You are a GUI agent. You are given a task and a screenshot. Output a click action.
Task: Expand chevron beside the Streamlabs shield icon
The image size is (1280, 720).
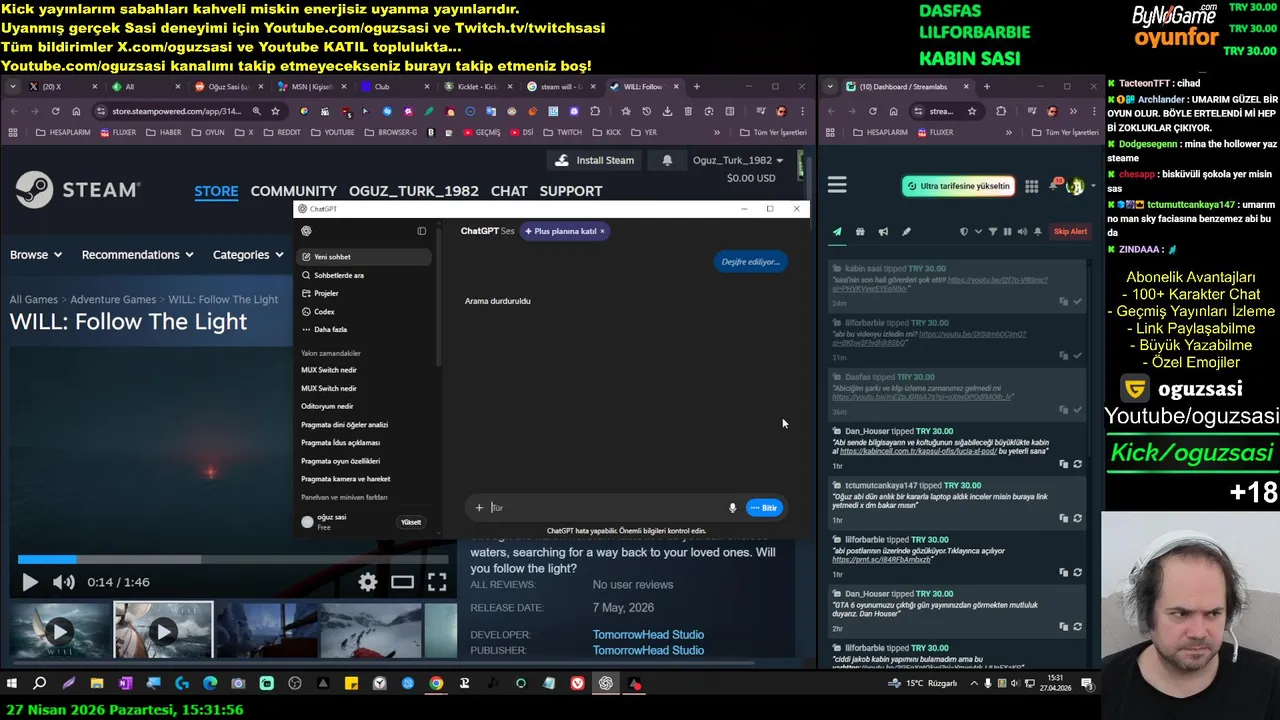[978, 232]
